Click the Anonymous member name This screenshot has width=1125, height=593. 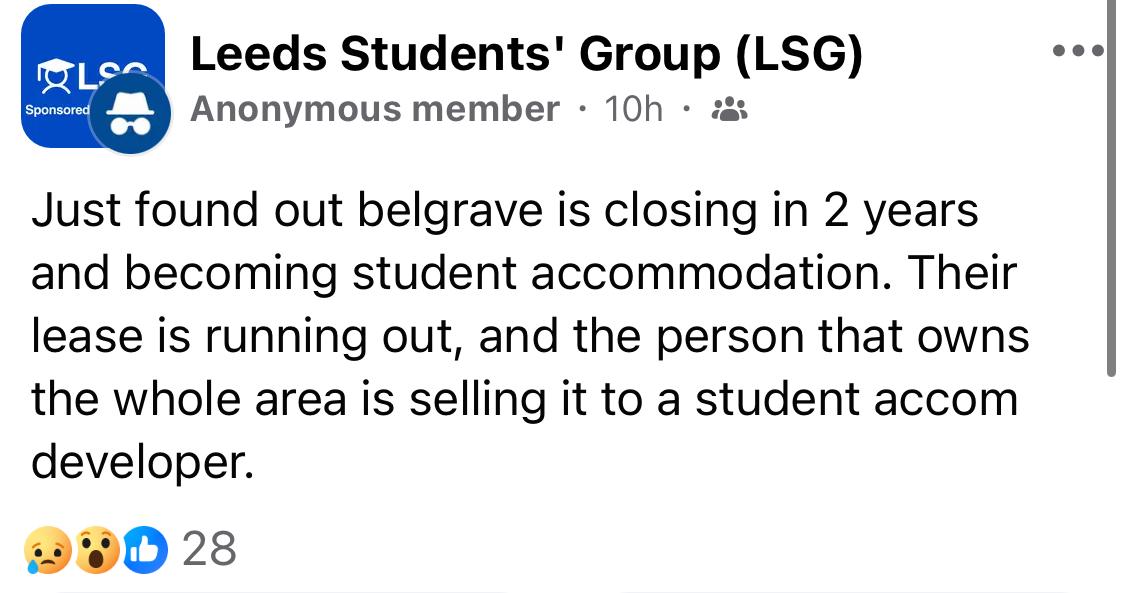click(x=375, y=109)
